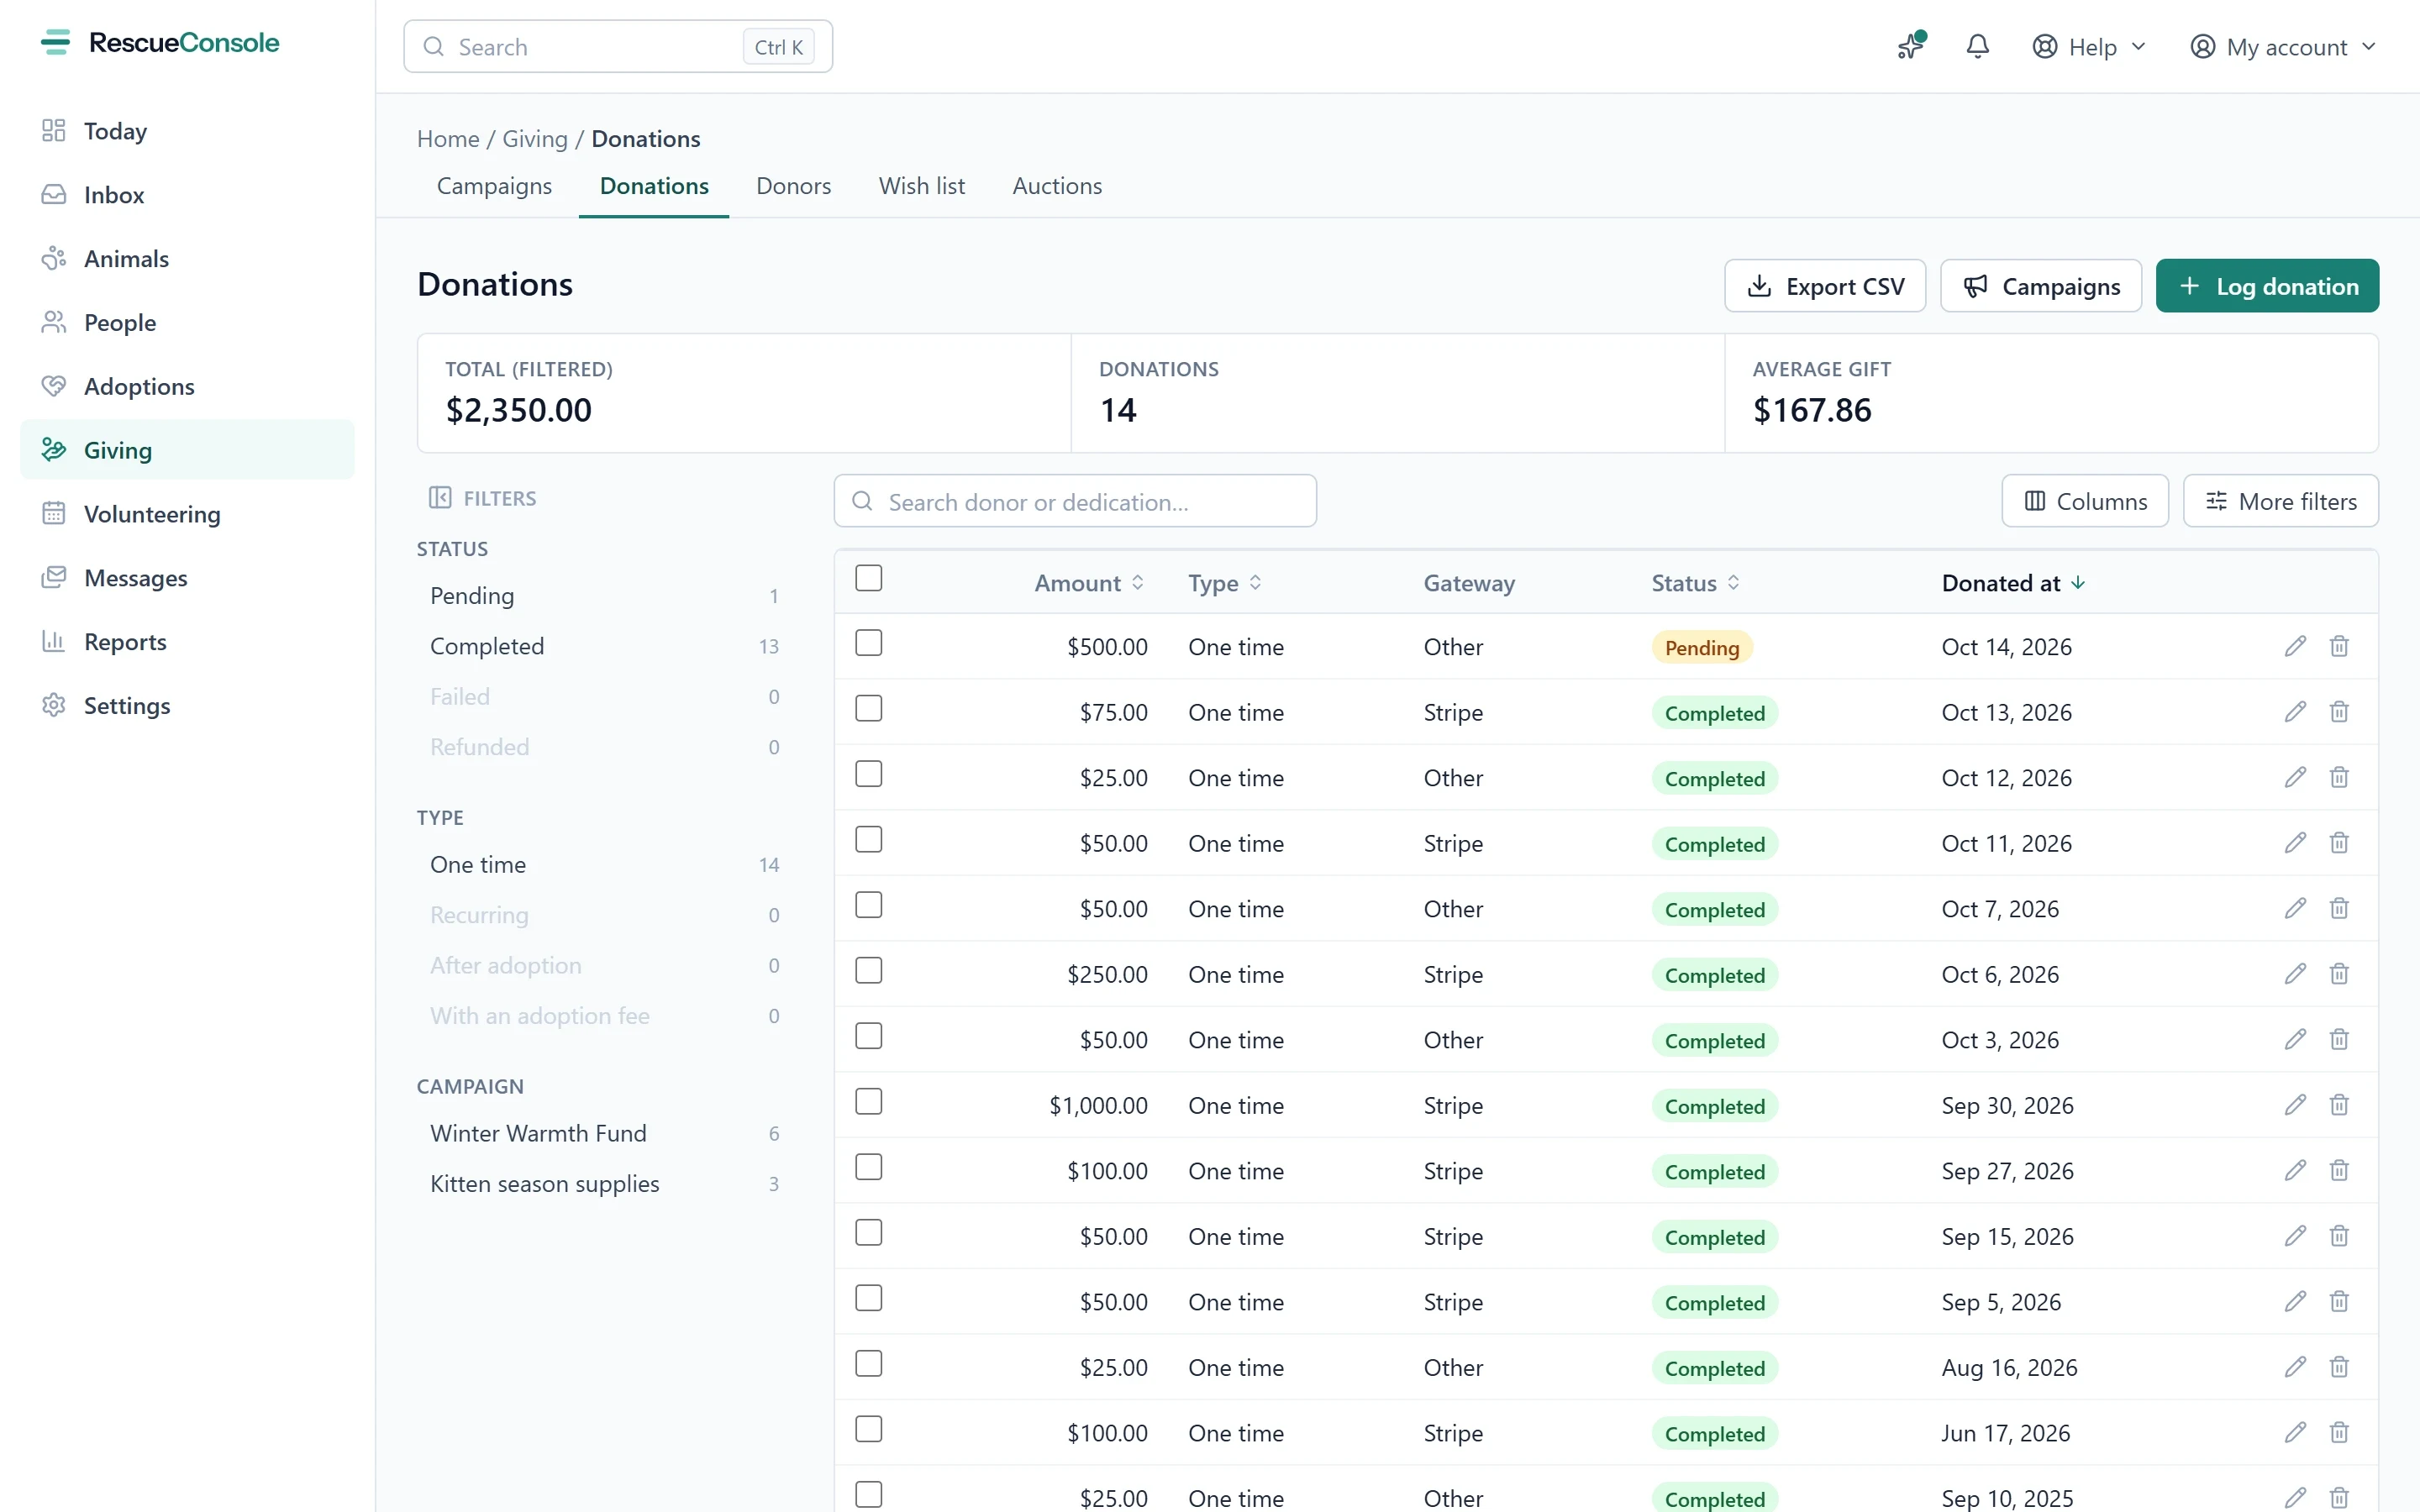
Task: Expand the Help dropdown
Action: pyautogui.click(x=2089, y=47)
